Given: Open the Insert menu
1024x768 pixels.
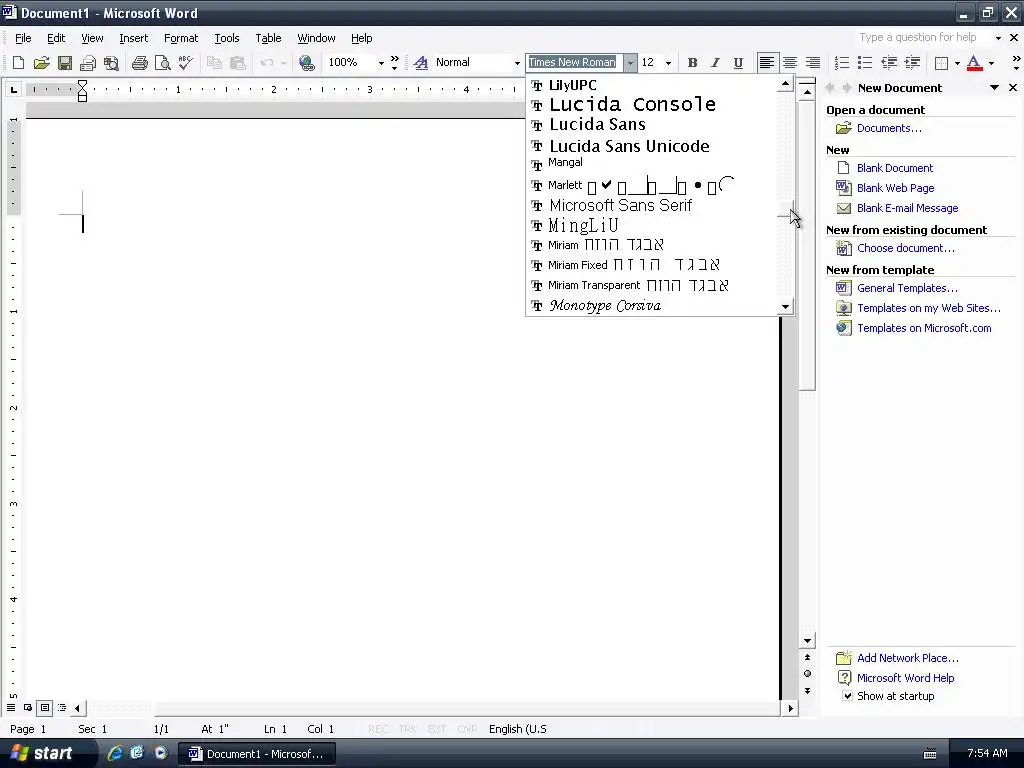Looking at the screenshot, I should pos(133,38).
